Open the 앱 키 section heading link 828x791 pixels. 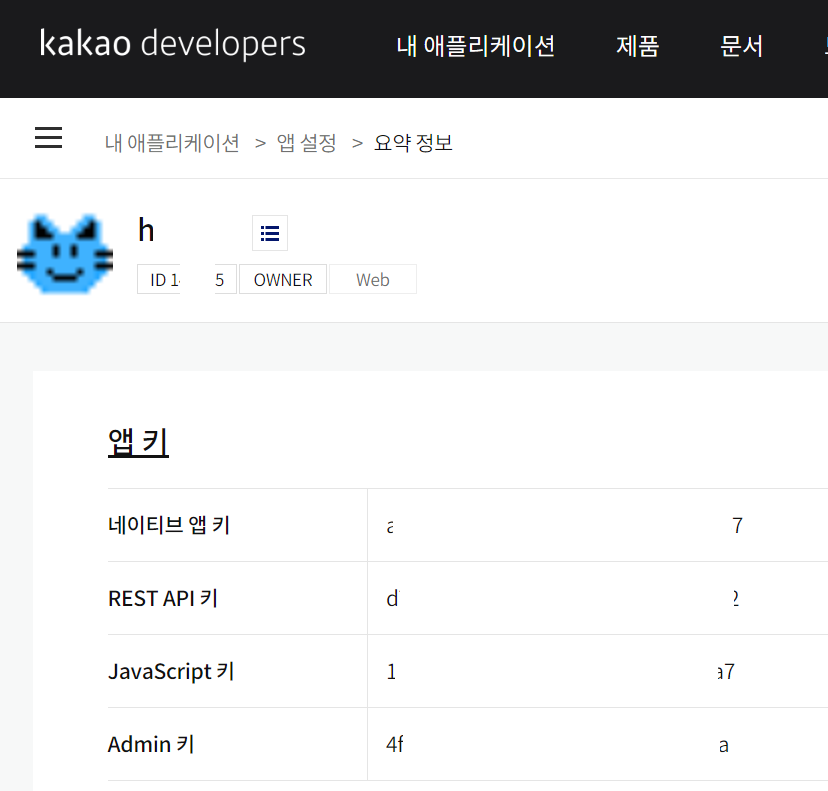[x=138, y=442]
